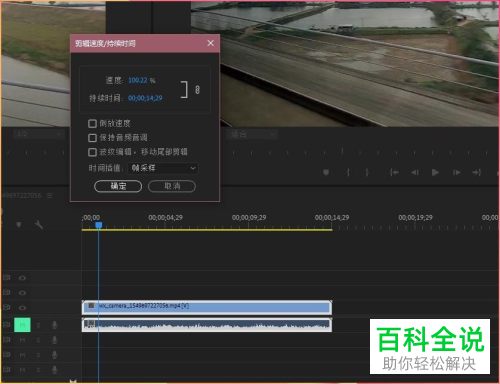The image size is (500, 384).
Task: Mute the third audio track
Action: (22, 355)
